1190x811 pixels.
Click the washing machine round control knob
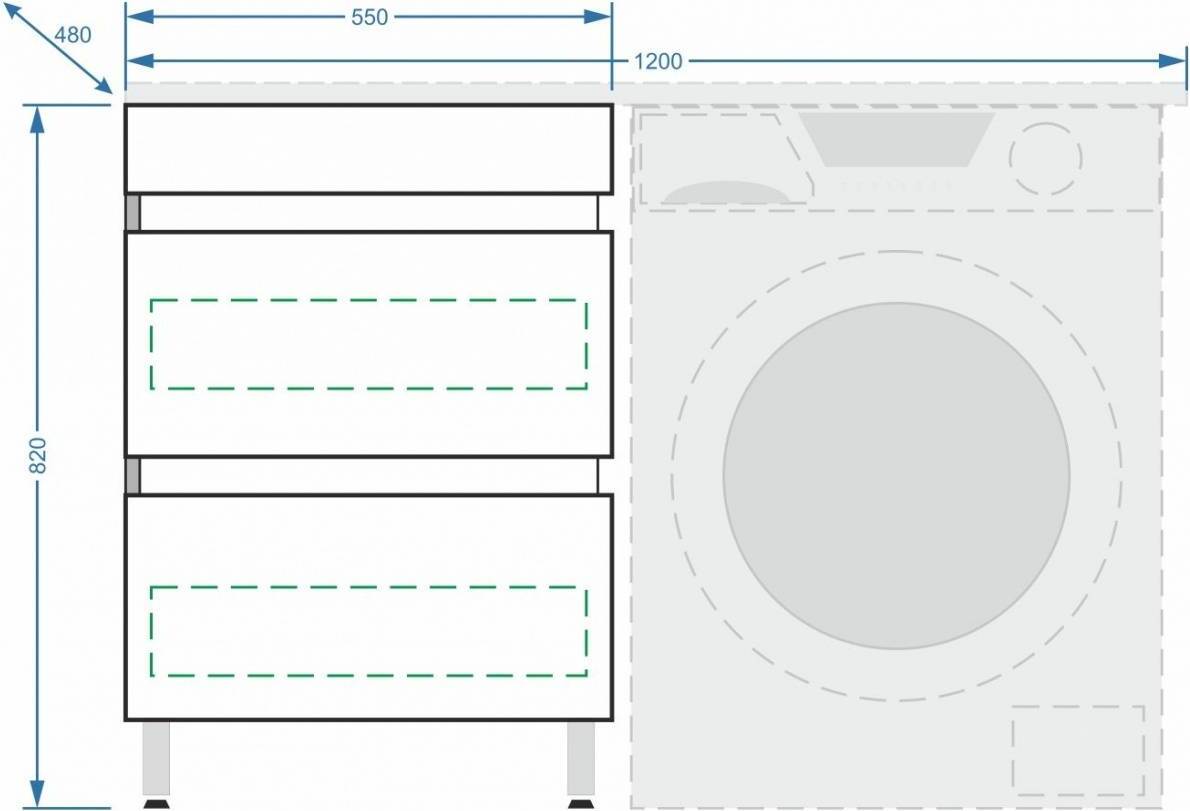pos(1045,159)
